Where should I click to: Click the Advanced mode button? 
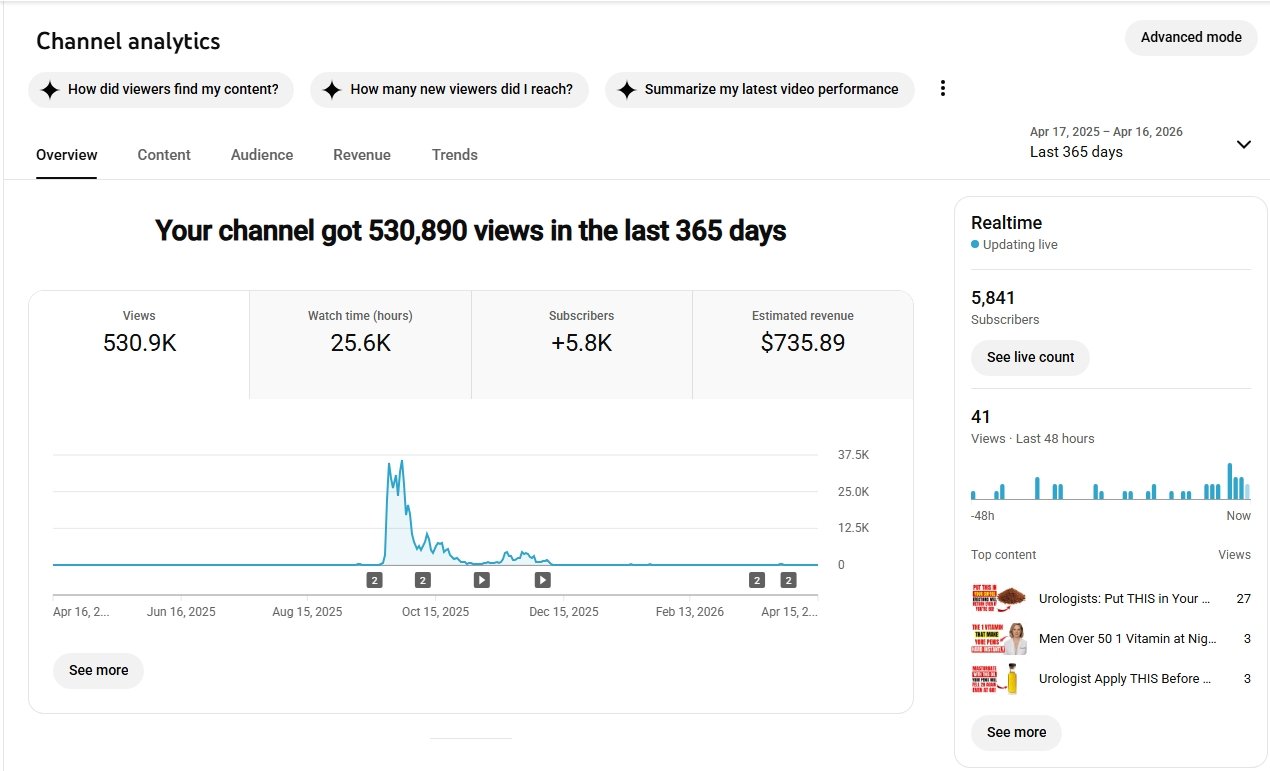point(1191,38)
